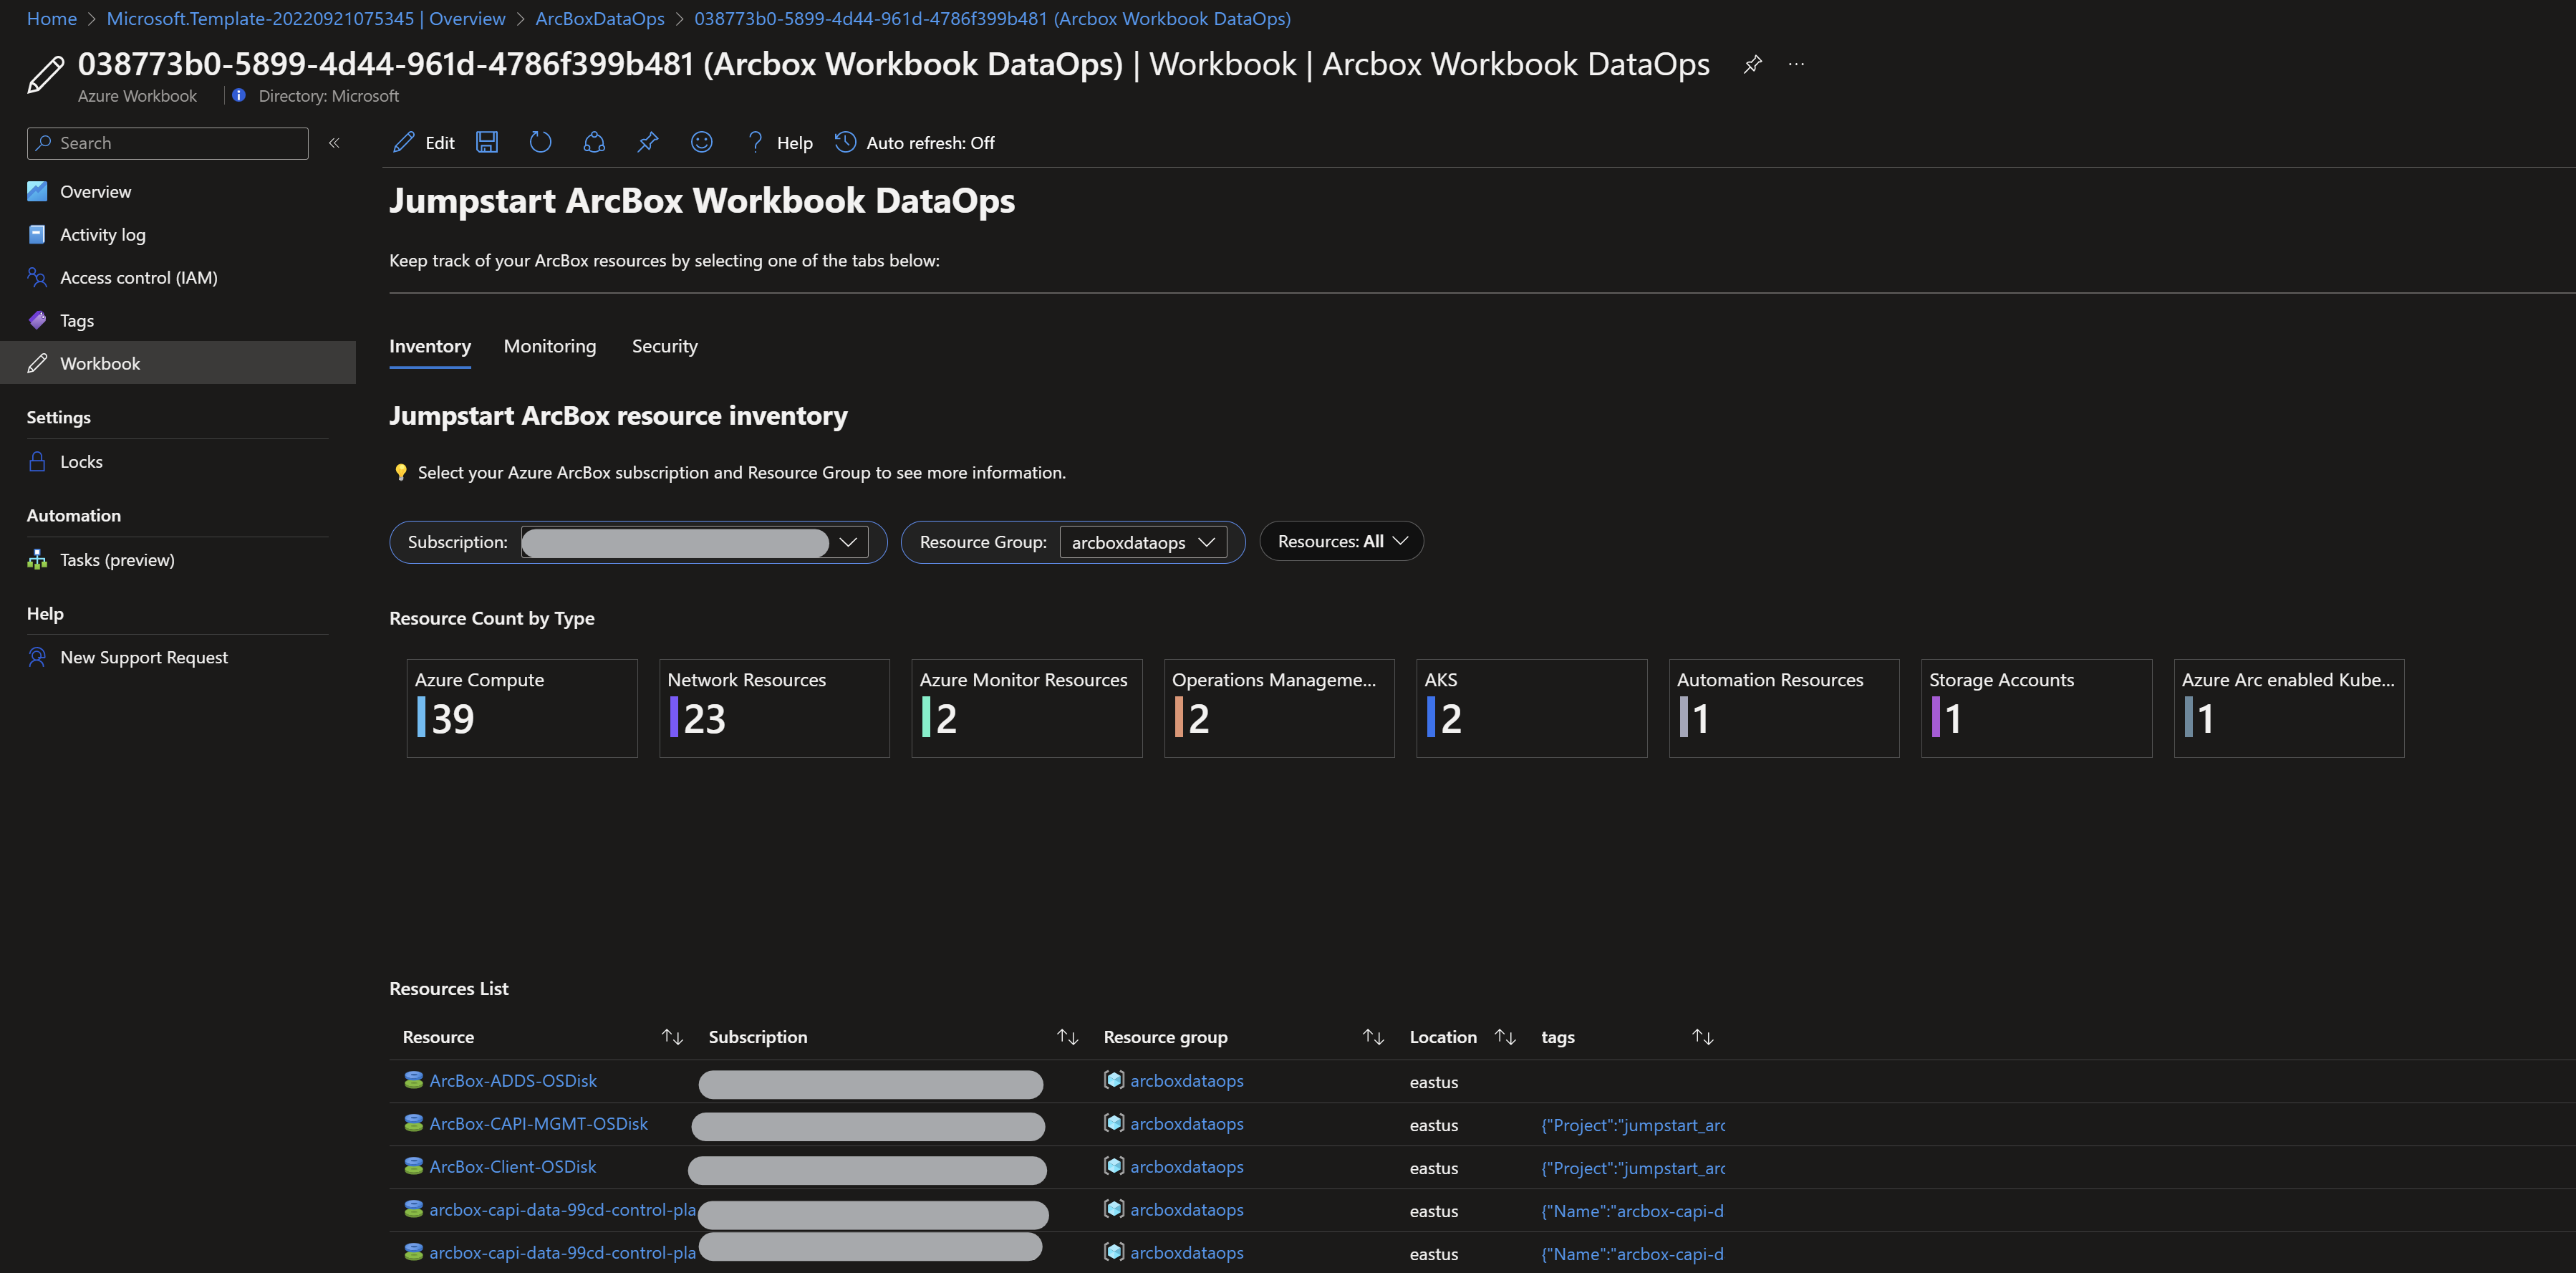Viewport: 2576px width, 1273px height.
Task: Collapse the left sidebar menu
Action: [x=334, y=143]
